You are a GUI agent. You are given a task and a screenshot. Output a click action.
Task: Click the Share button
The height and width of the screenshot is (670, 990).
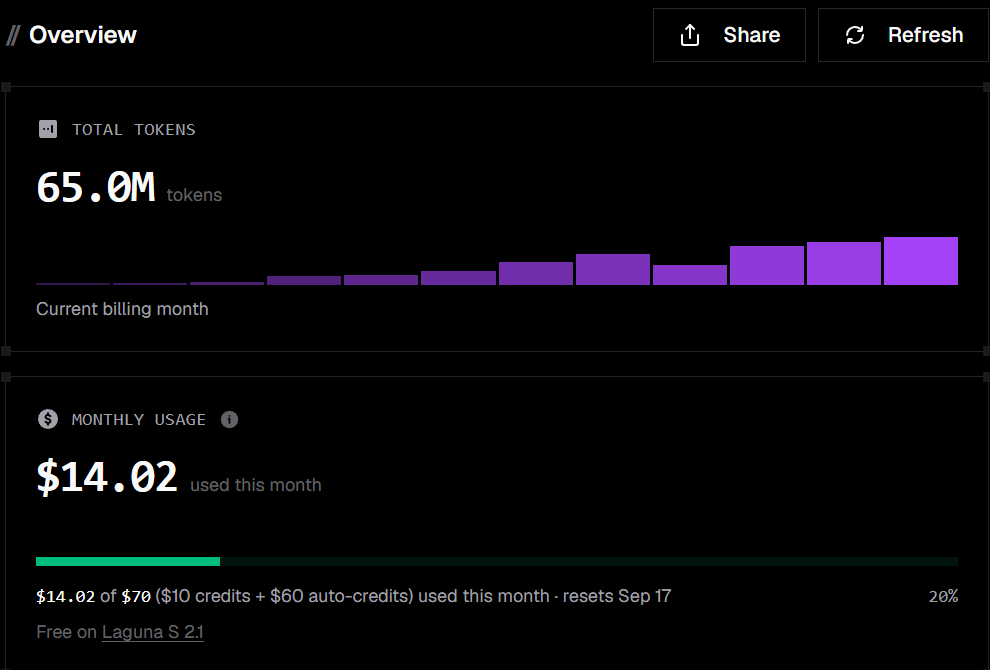pos(729,35)
